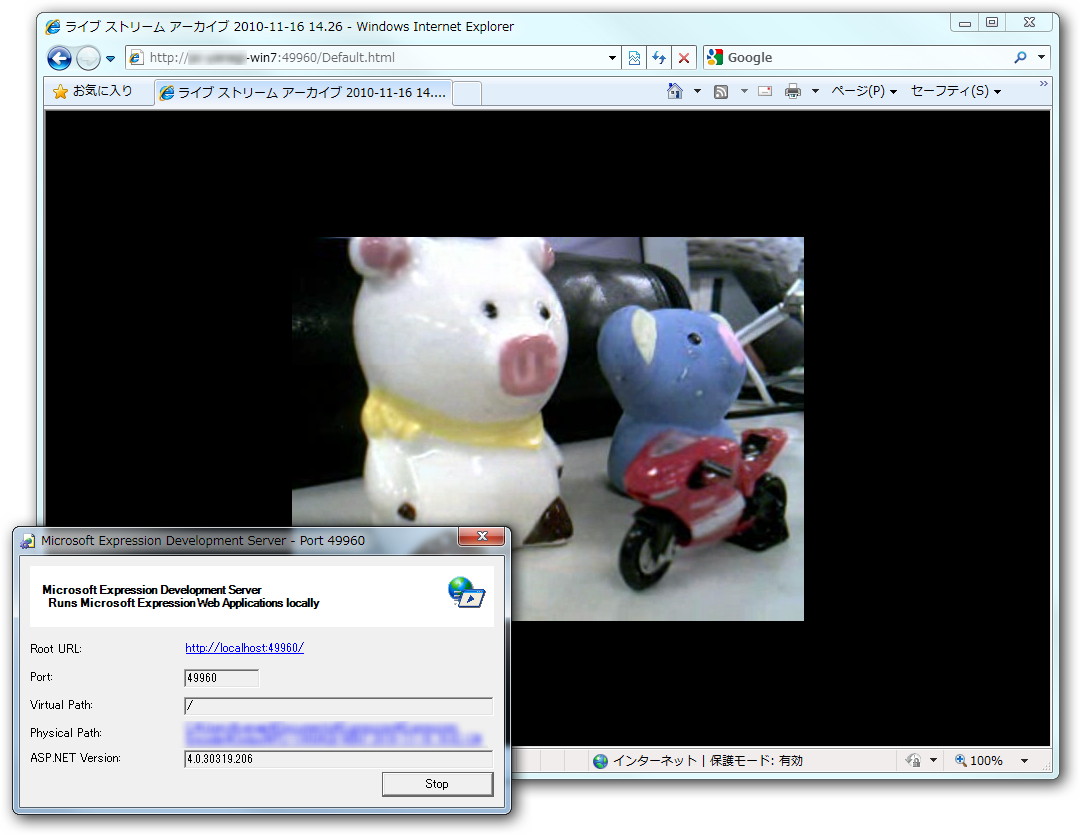Stop page loading with the red X icon
This screenshot has height=835, width=1080.
tap(683, 59)
